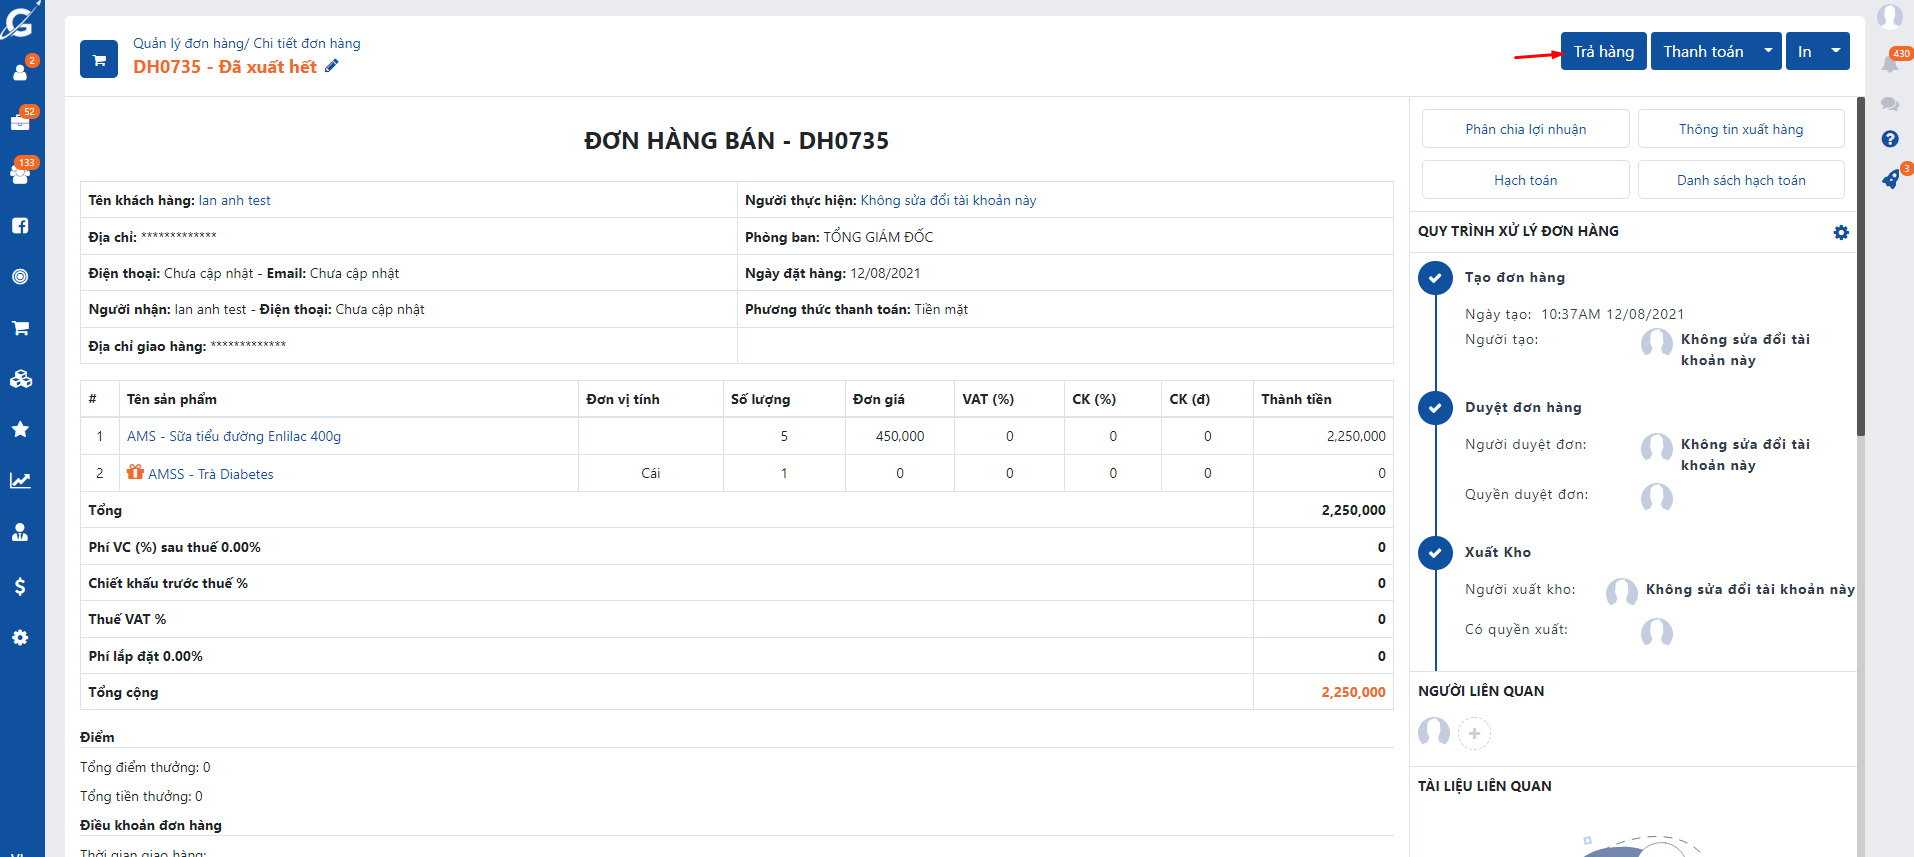Open shopping cart icon in left sidebar

coord(20,328)
